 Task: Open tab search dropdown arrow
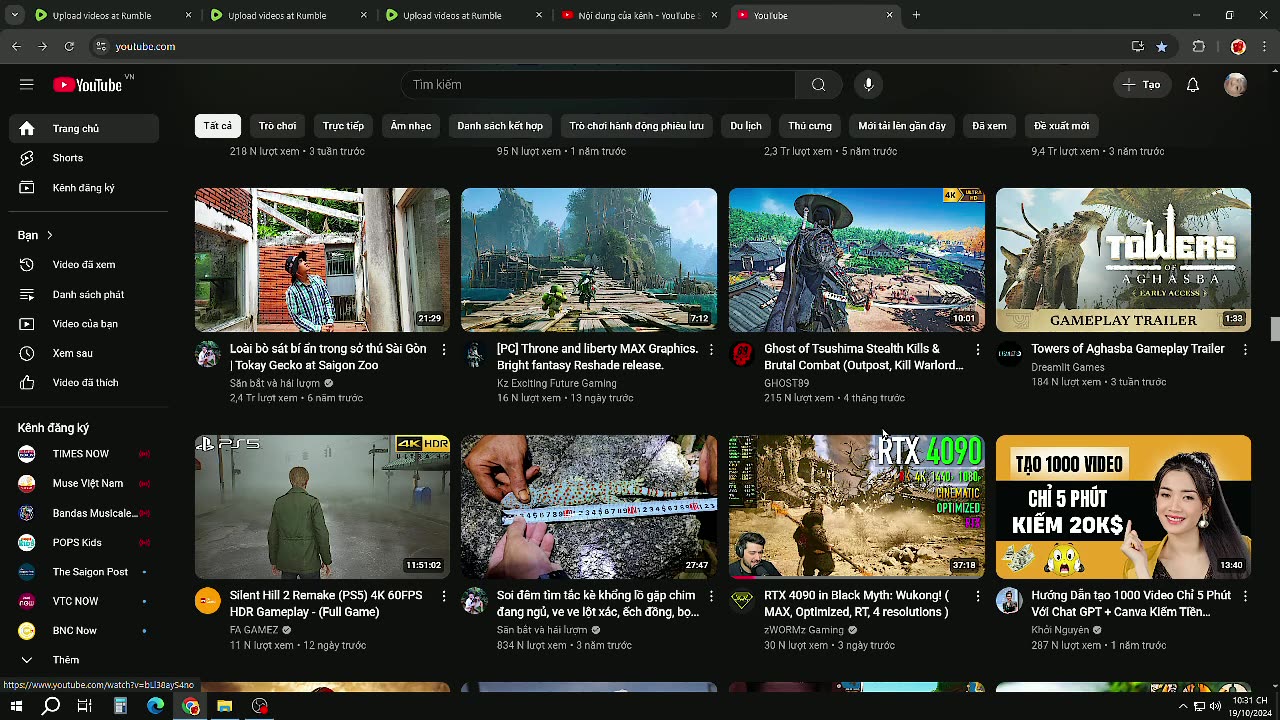[x=14, y=15]
